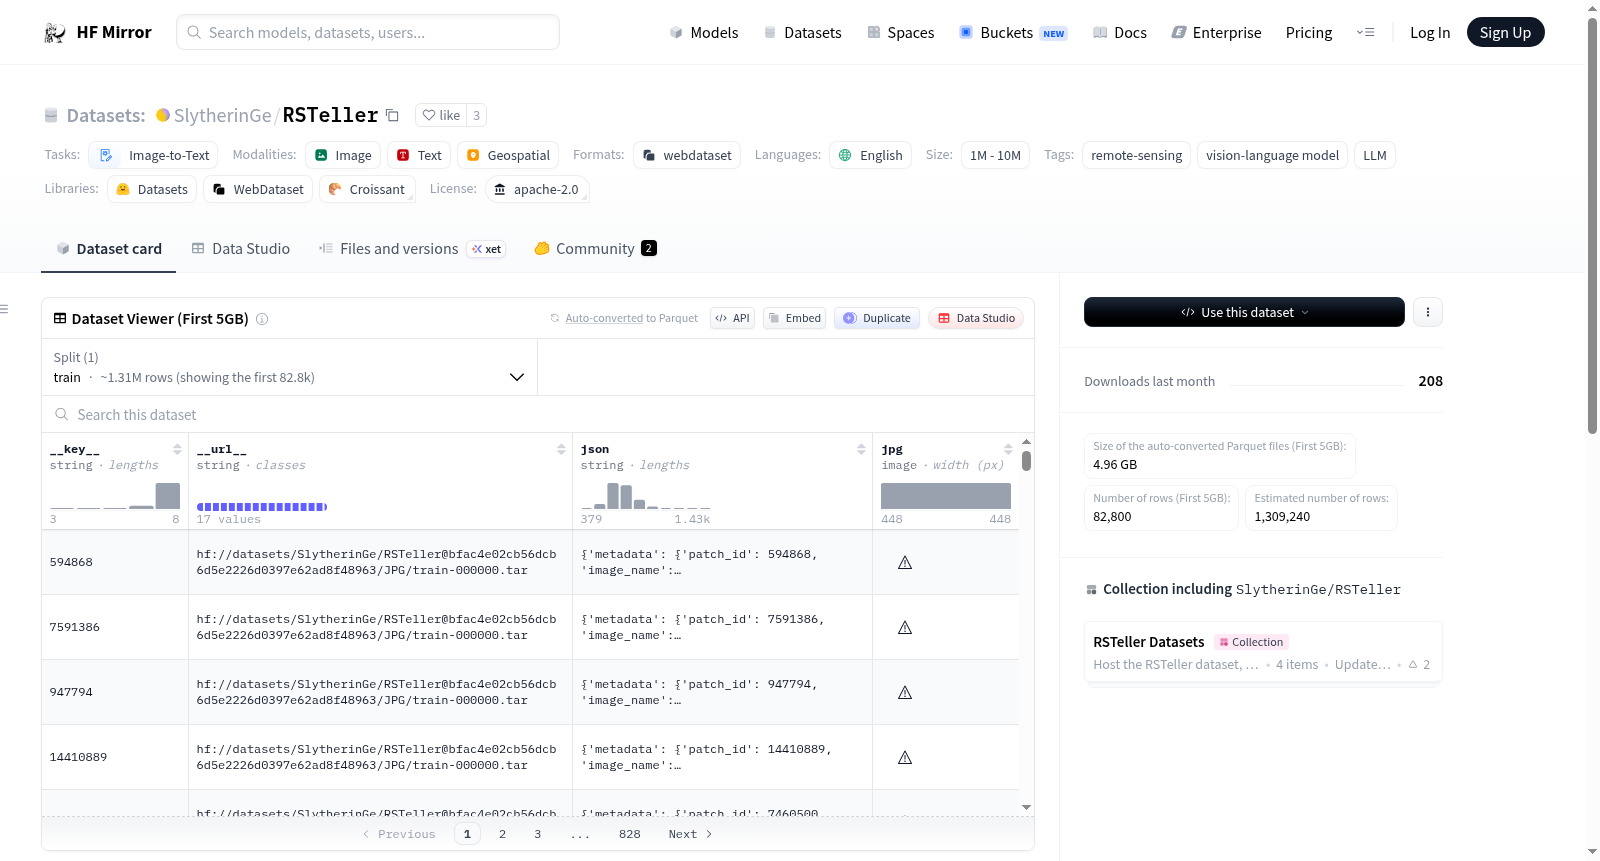Open the SlytherinGe profile link
1600x861 pixels.
[x=222, y=116]
